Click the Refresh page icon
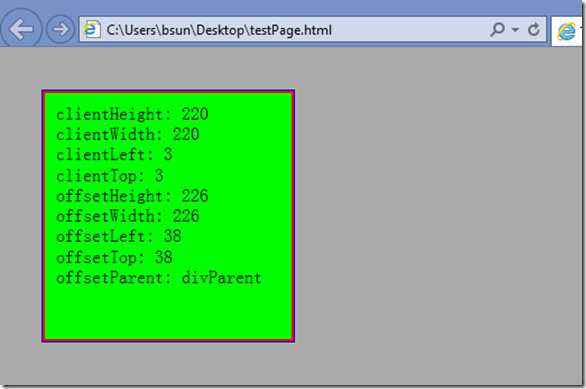The image size is (586, 389). 534,29
